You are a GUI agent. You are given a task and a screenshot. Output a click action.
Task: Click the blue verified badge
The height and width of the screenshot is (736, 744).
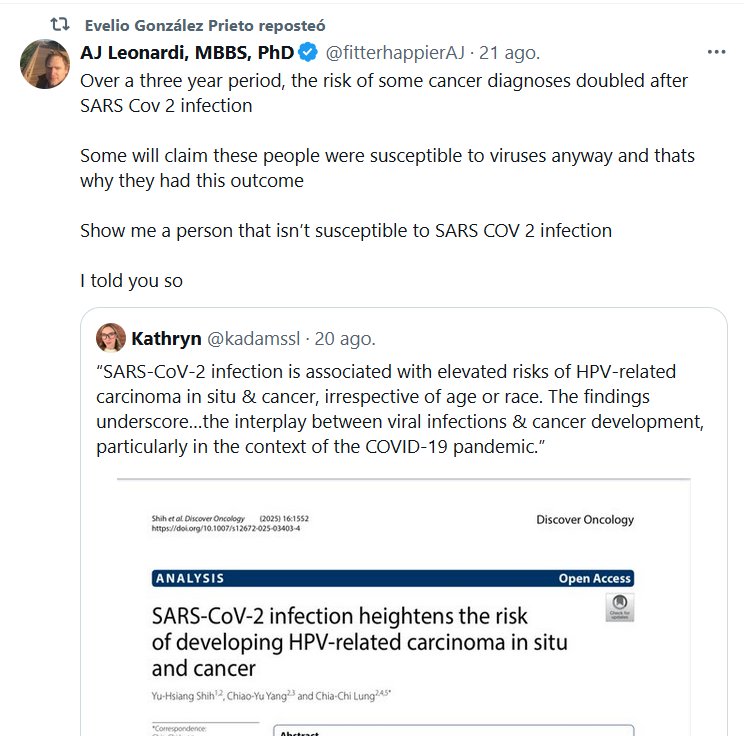(x=310, y=53)
